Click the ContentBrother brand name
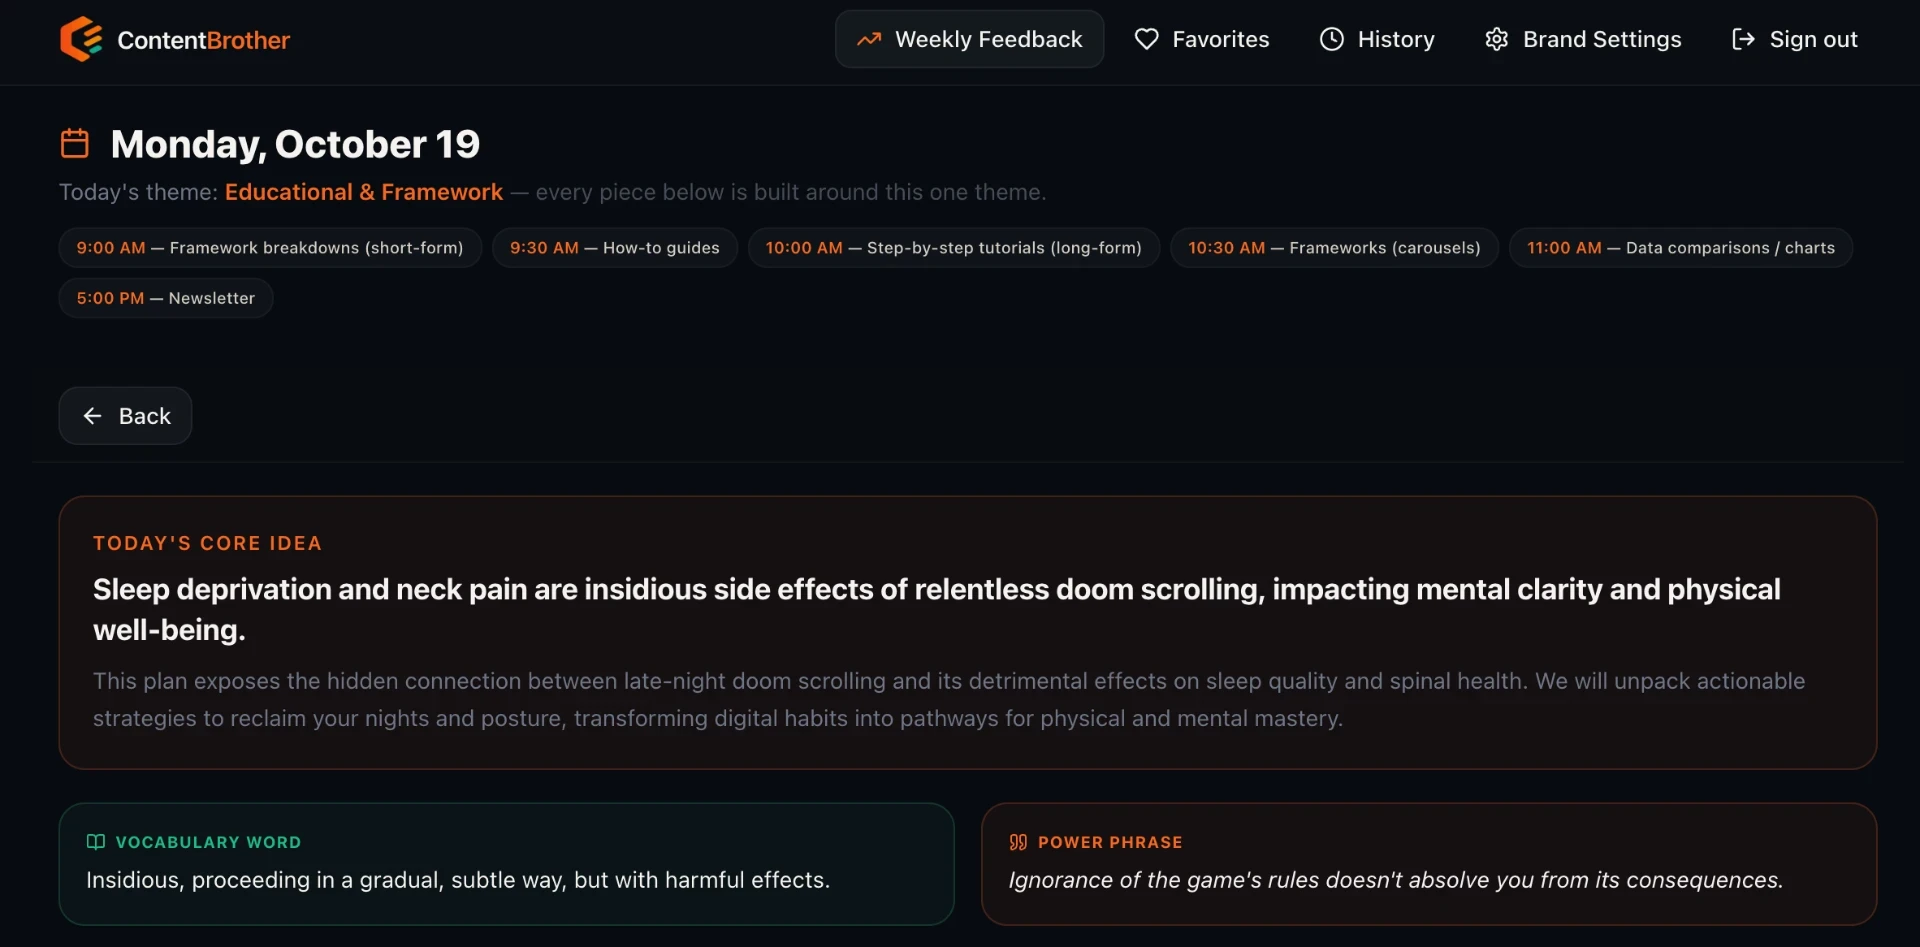Screen dimensions: 1920x947 click(204, 40)
